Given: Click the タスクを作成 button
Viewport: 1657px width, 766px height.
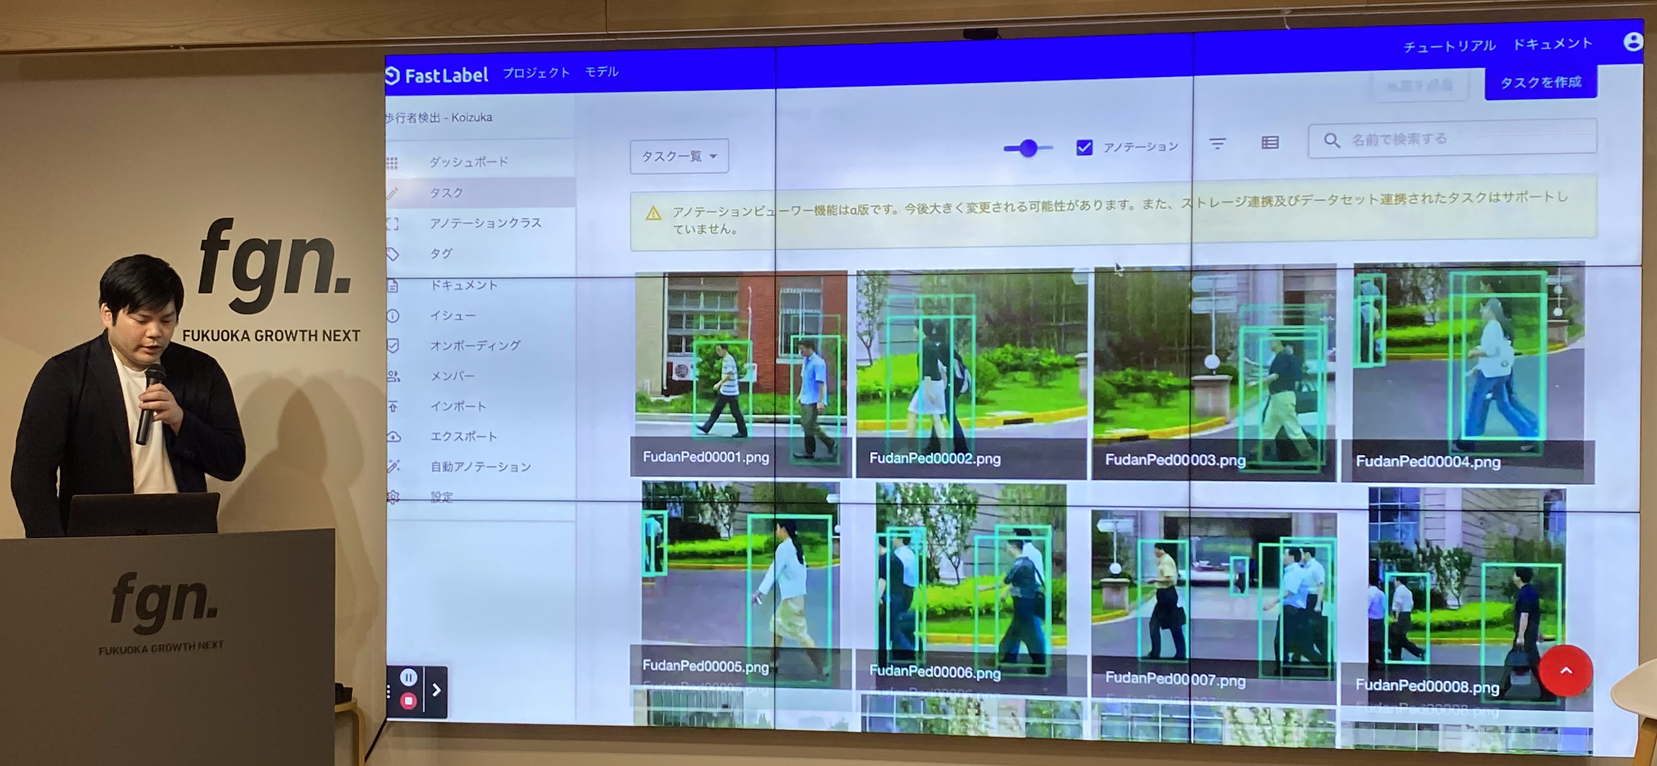Looking at the screenshot, I should point(1541,82).
